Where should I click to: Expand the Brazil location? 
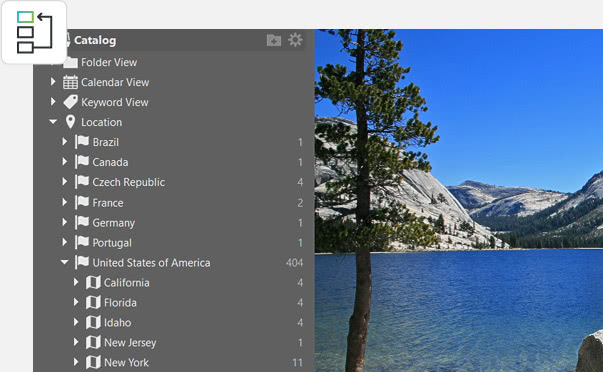(65, 142)
